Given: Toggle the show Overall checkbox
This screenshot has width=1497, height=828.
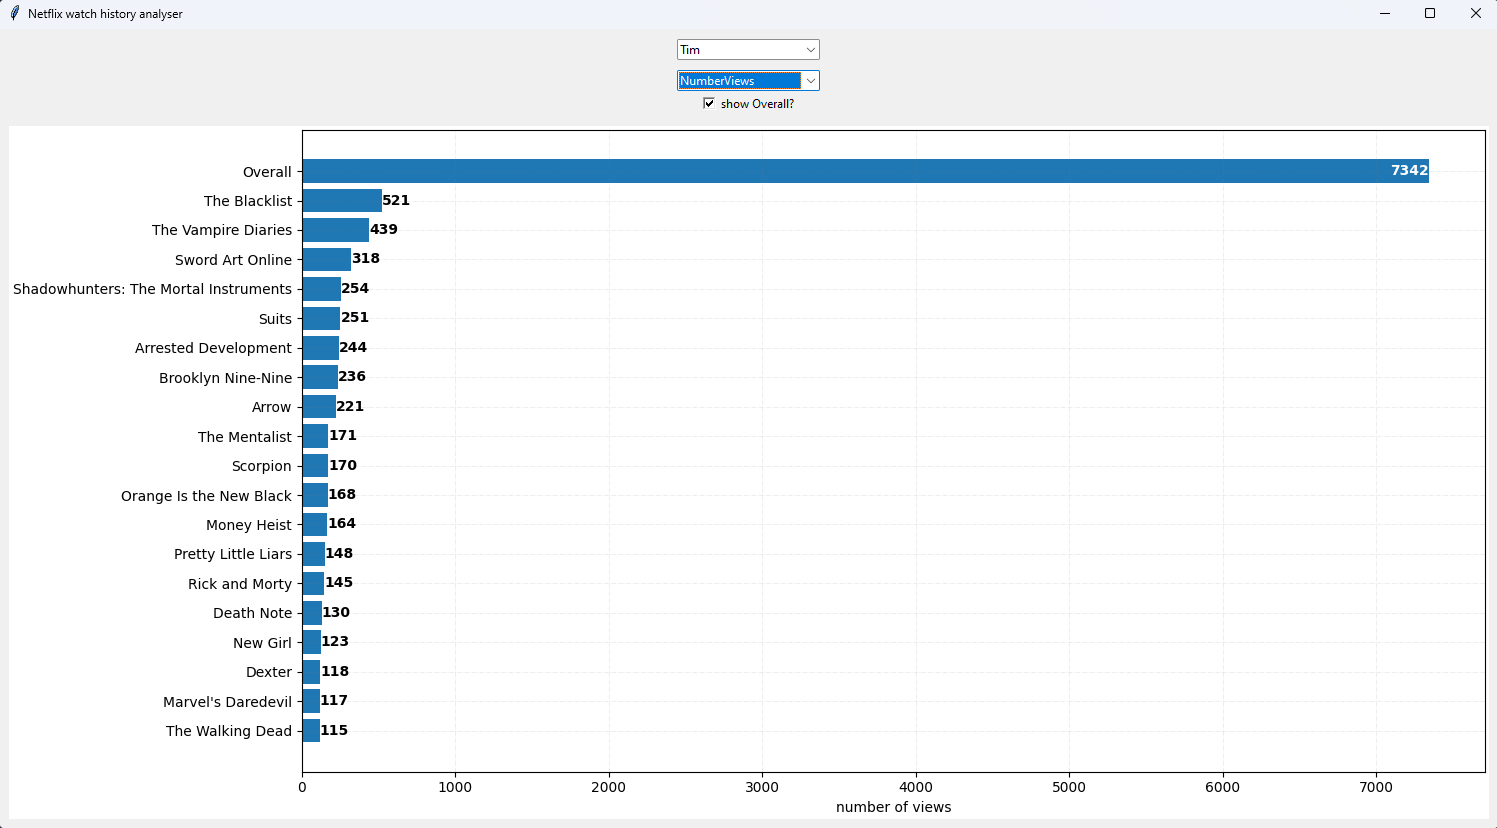Looking at the screenshot, I should click(709, 103).
